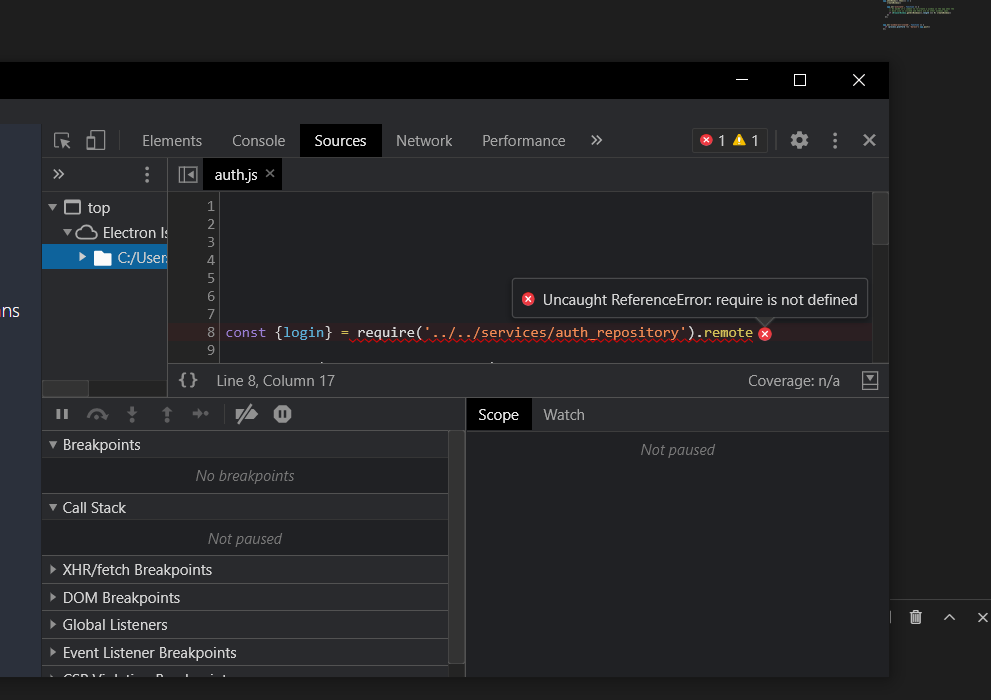The width and height of the screenshot is (991, 700).
Task: Click the step over debugger icon
Action: tap(97, 414)
